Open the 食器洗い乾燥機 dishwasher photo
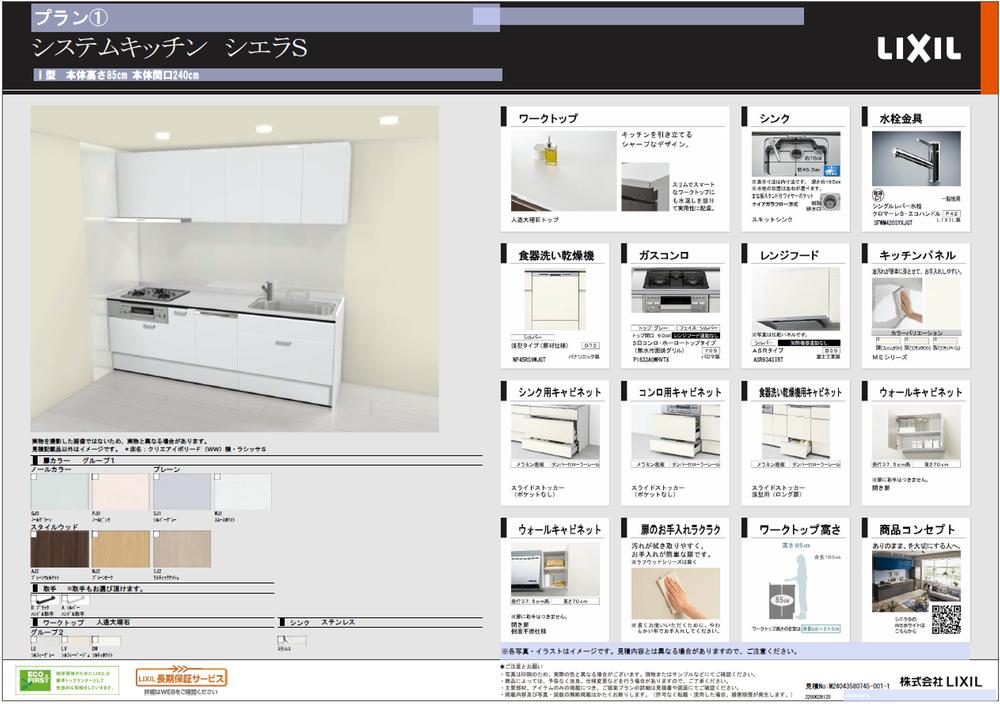The image size is (1000, 704). (x=555, y=300)
